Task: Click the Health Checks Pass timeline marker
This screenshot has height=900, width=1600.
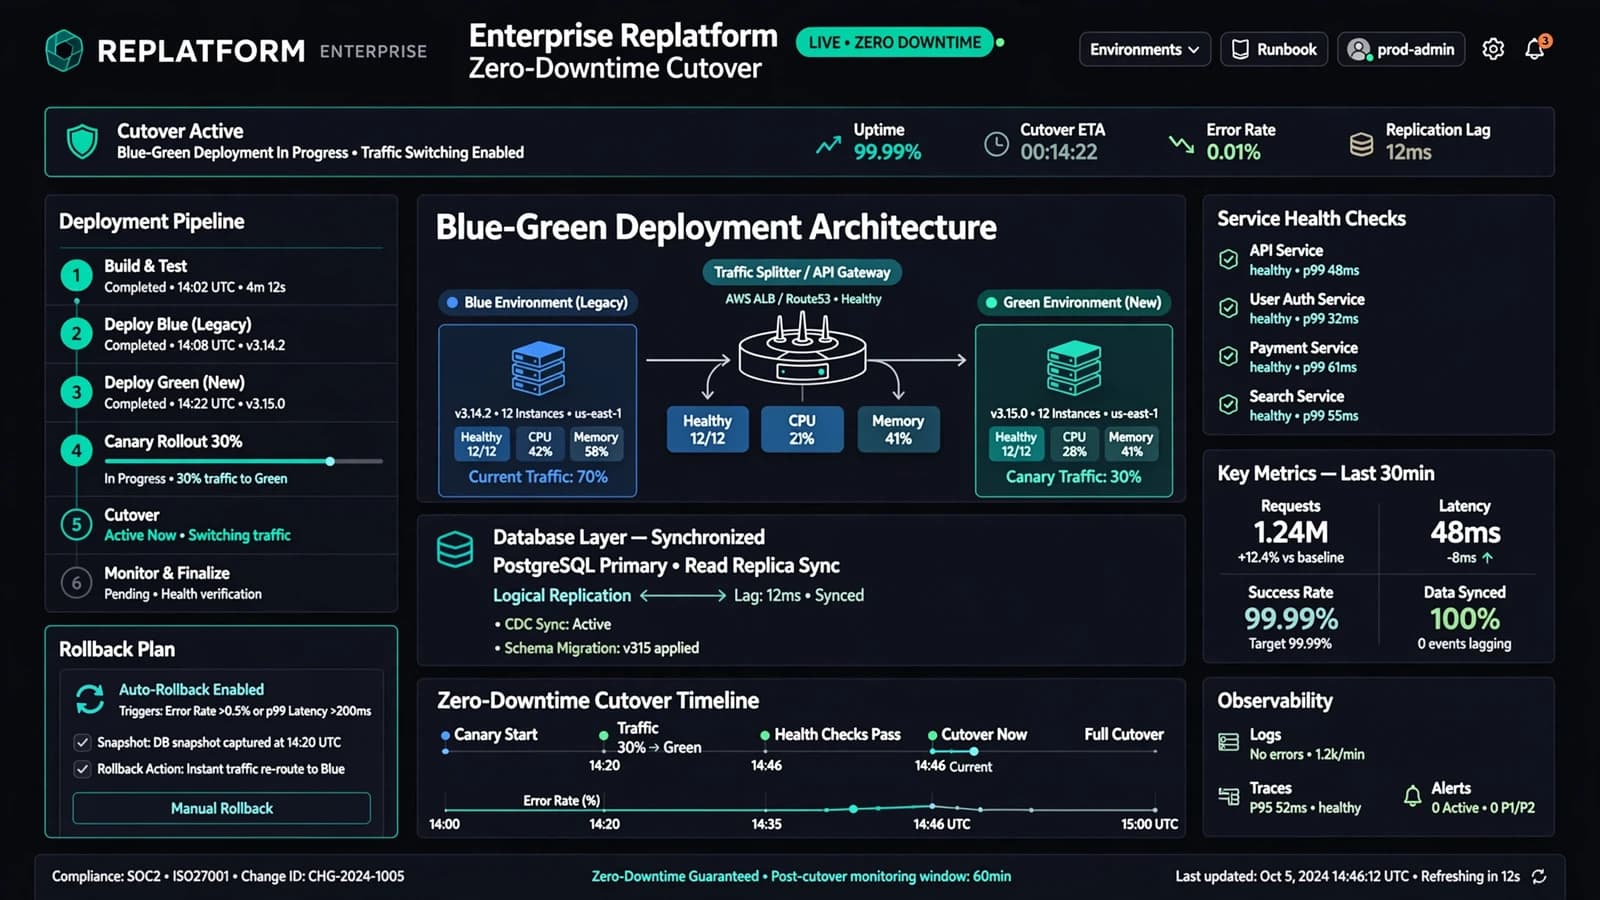Action: pos(765,735)
